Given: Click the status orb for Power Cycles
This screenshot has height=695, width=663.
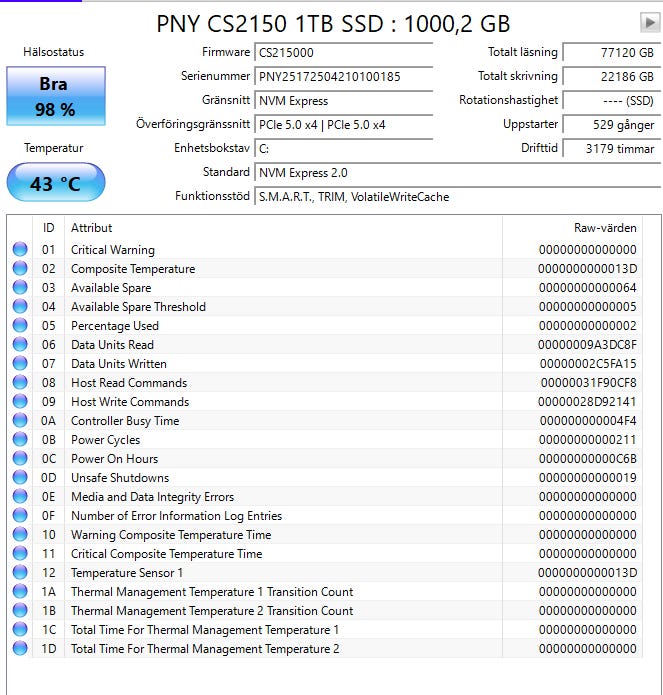Looking at the screenshot, I should click(20, 439).
